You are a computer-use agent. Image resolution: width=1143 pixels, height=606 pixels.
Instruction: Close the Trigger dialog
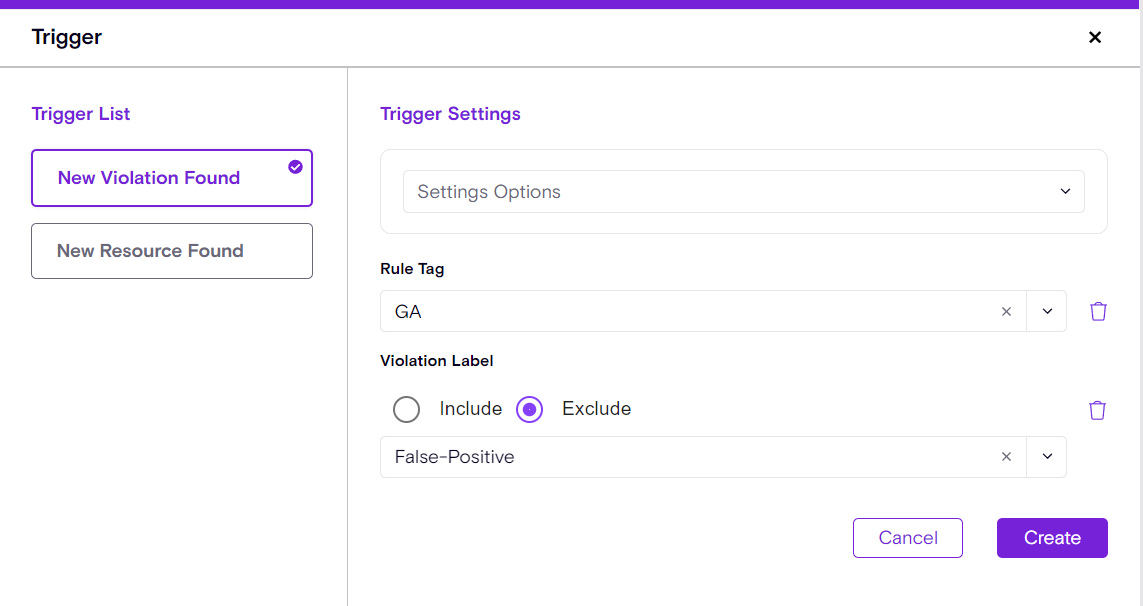pos(1095,37)
